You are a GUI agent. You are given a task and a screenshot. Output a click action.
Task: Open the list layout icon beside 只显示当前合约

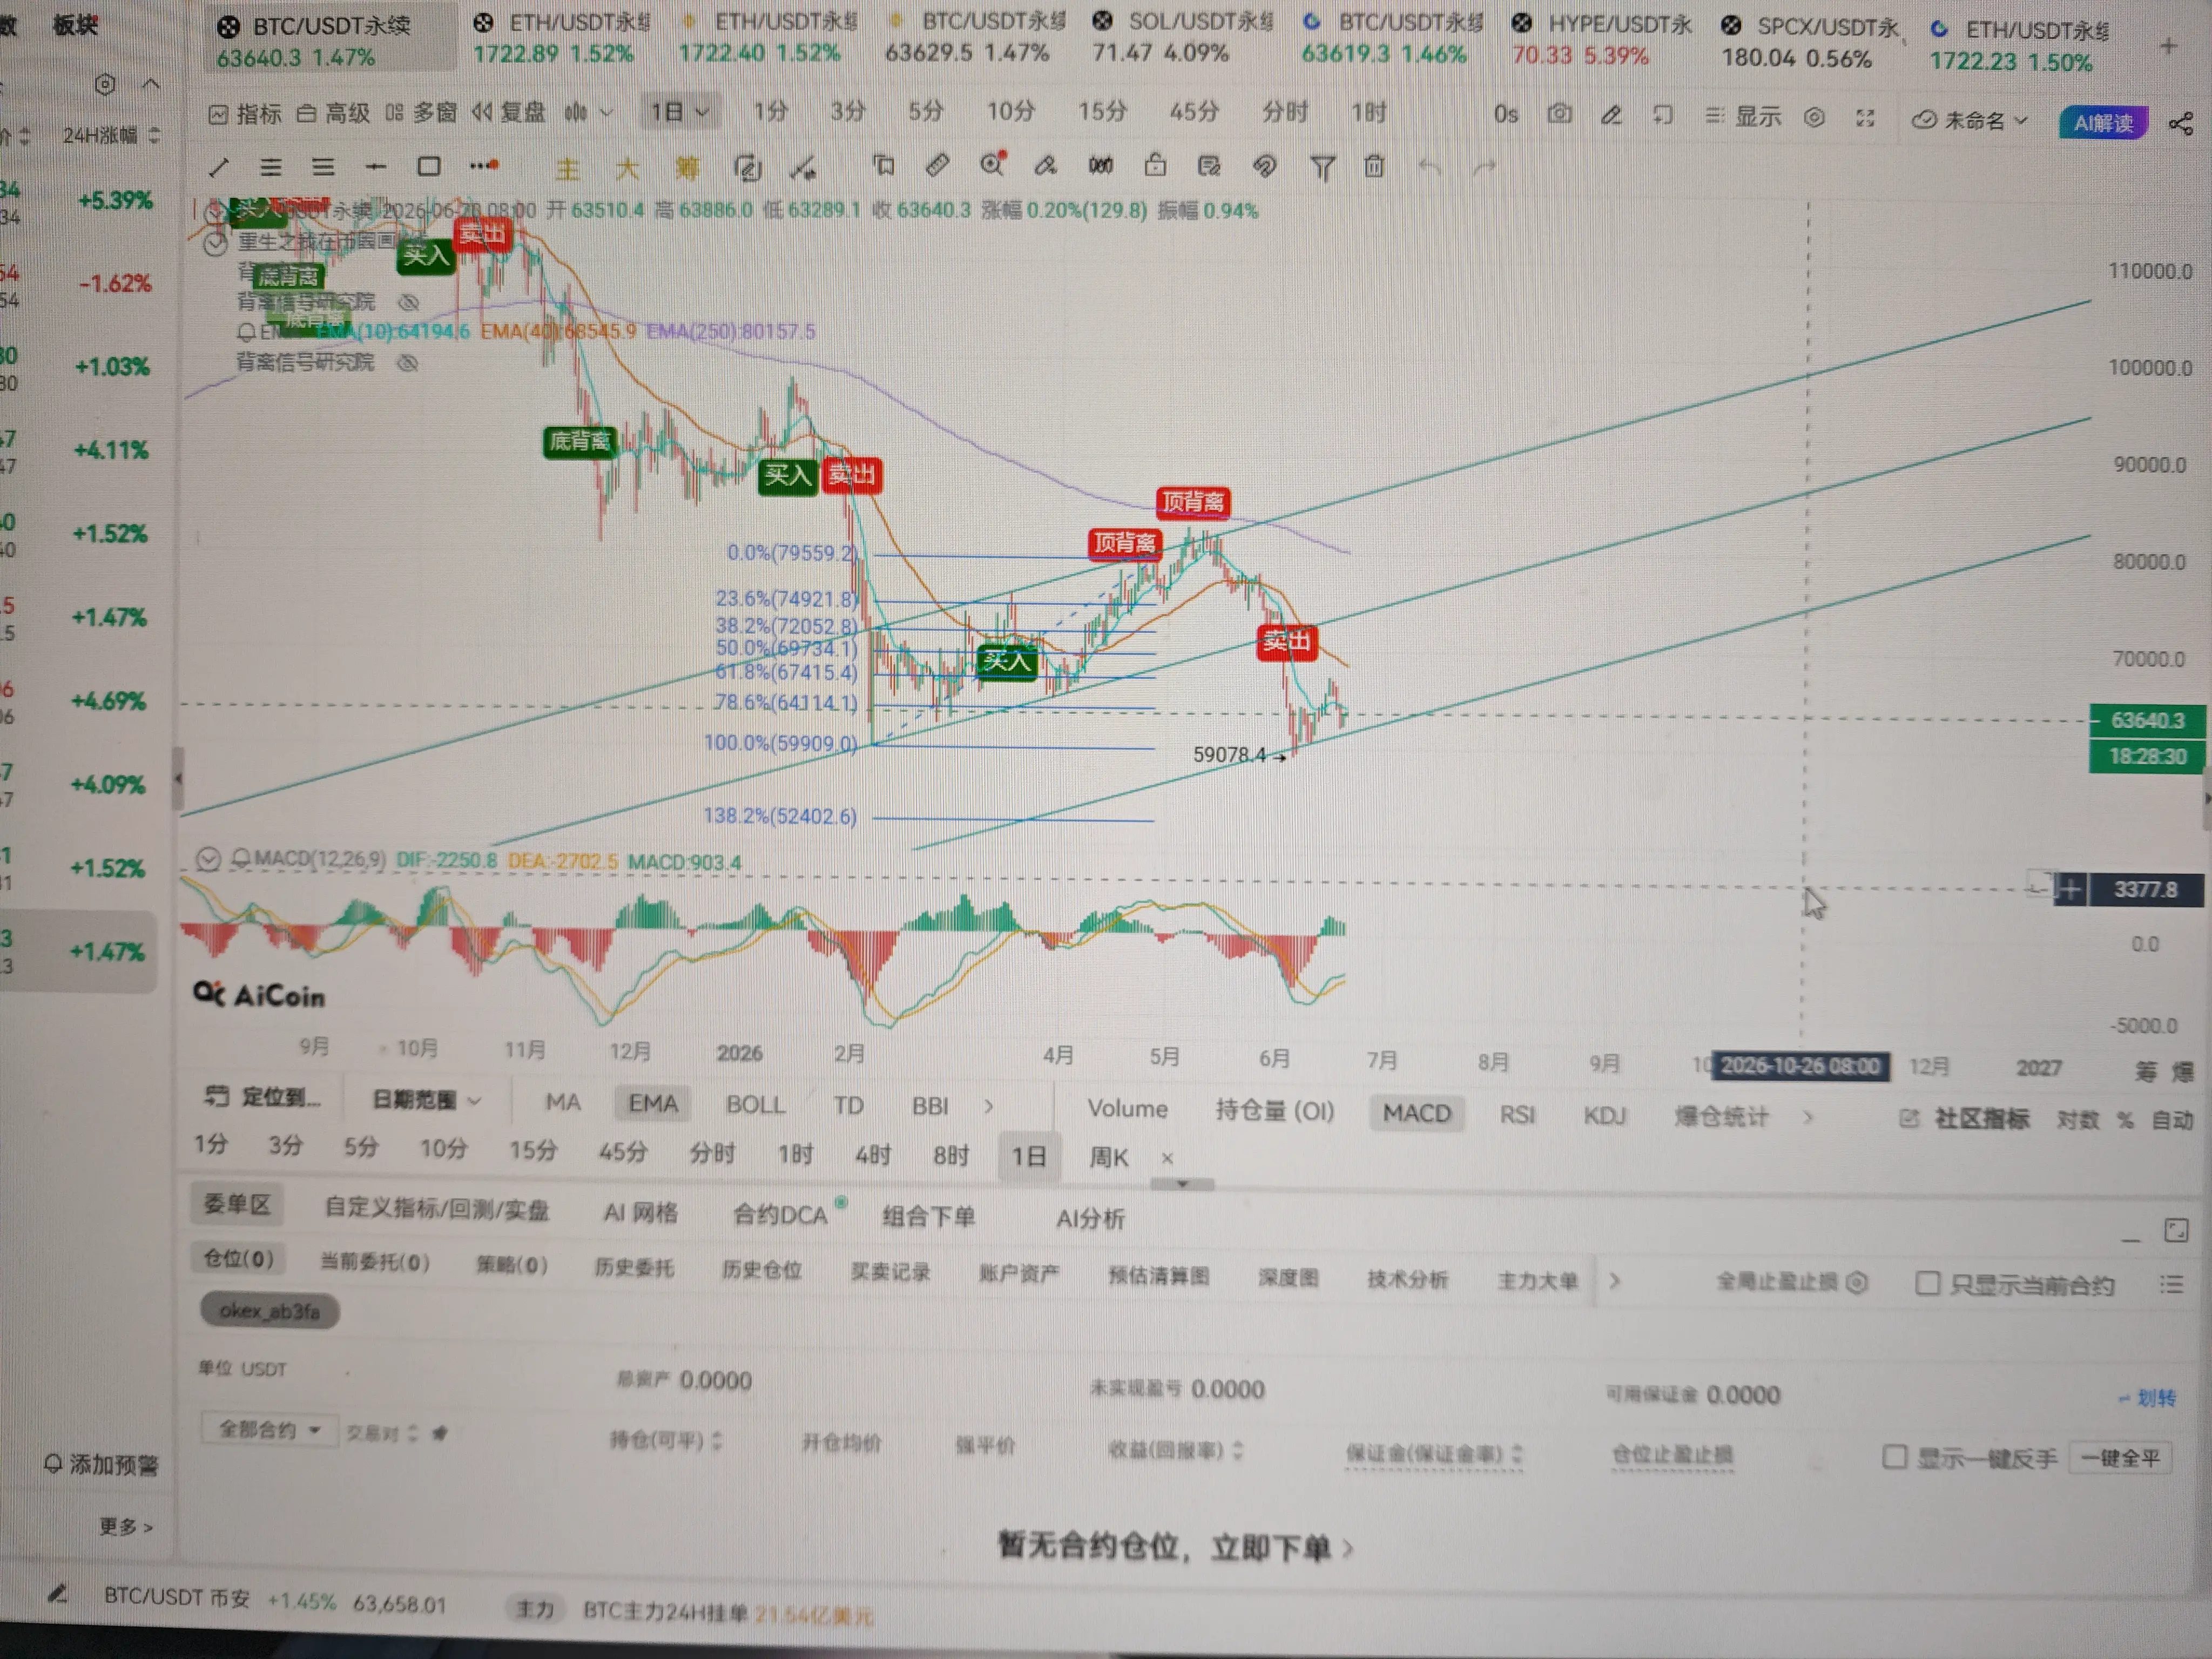(x=2171, y=1284)
